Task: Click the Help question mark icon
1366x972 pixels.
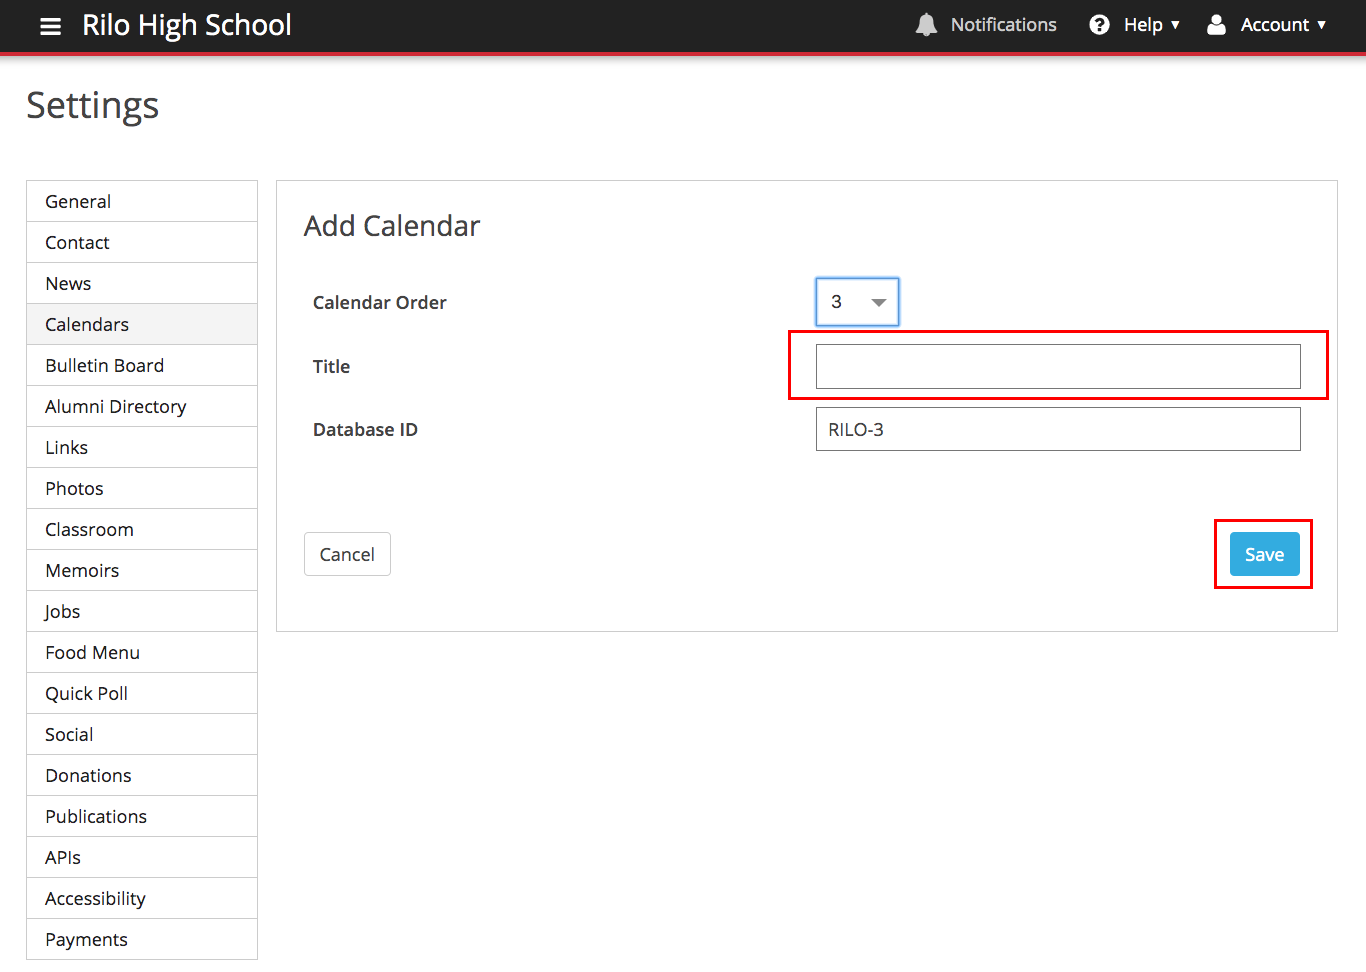Action: click(x=1099, y=25)
